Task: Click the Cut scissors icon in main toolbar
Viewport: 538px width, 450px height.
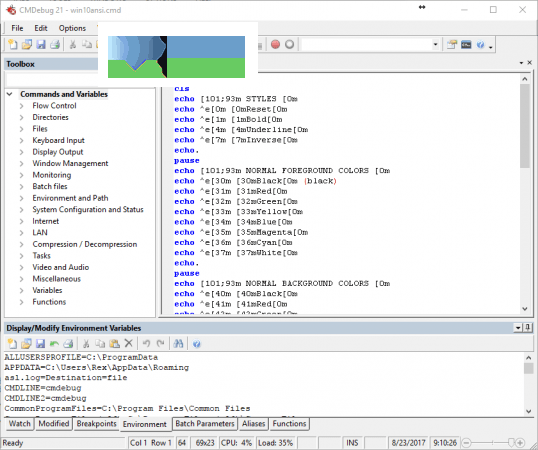Action: coord(73,45)
